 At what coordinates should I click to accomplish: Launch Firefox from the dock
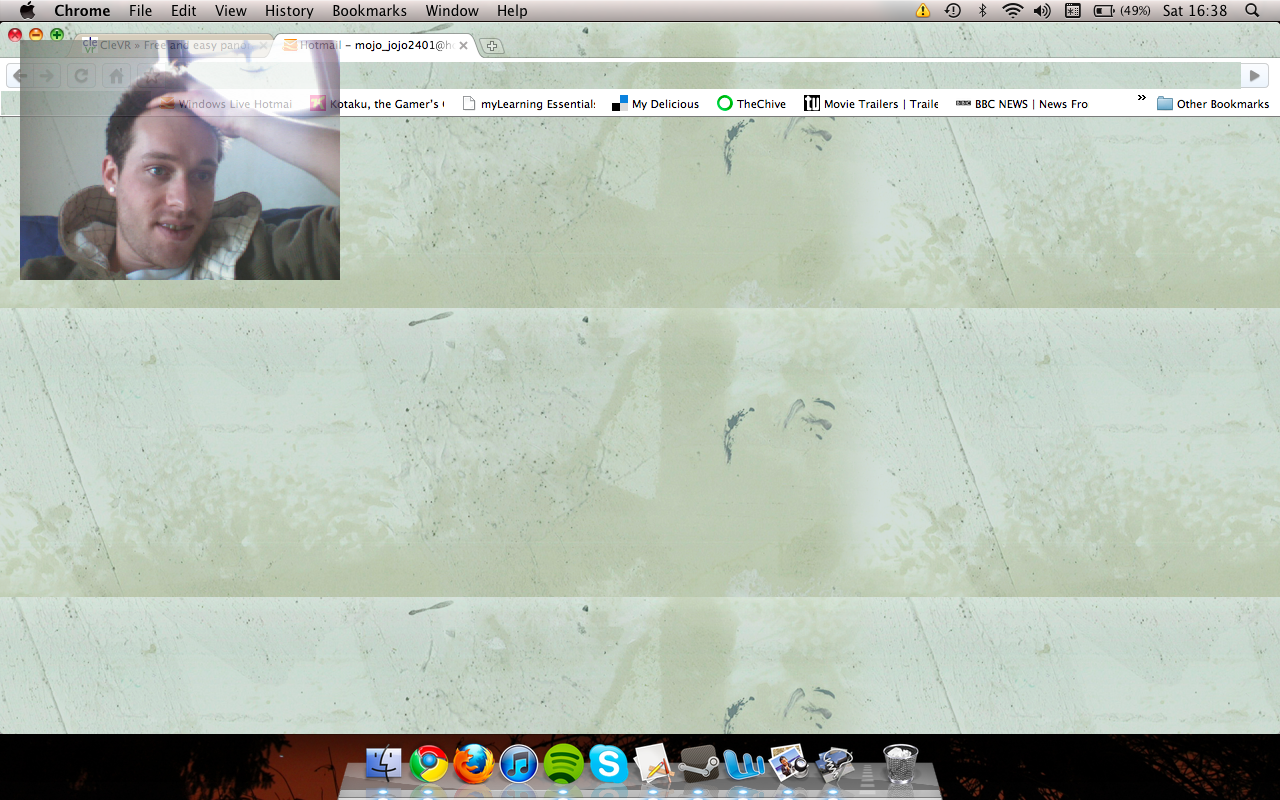coord(474,765)
